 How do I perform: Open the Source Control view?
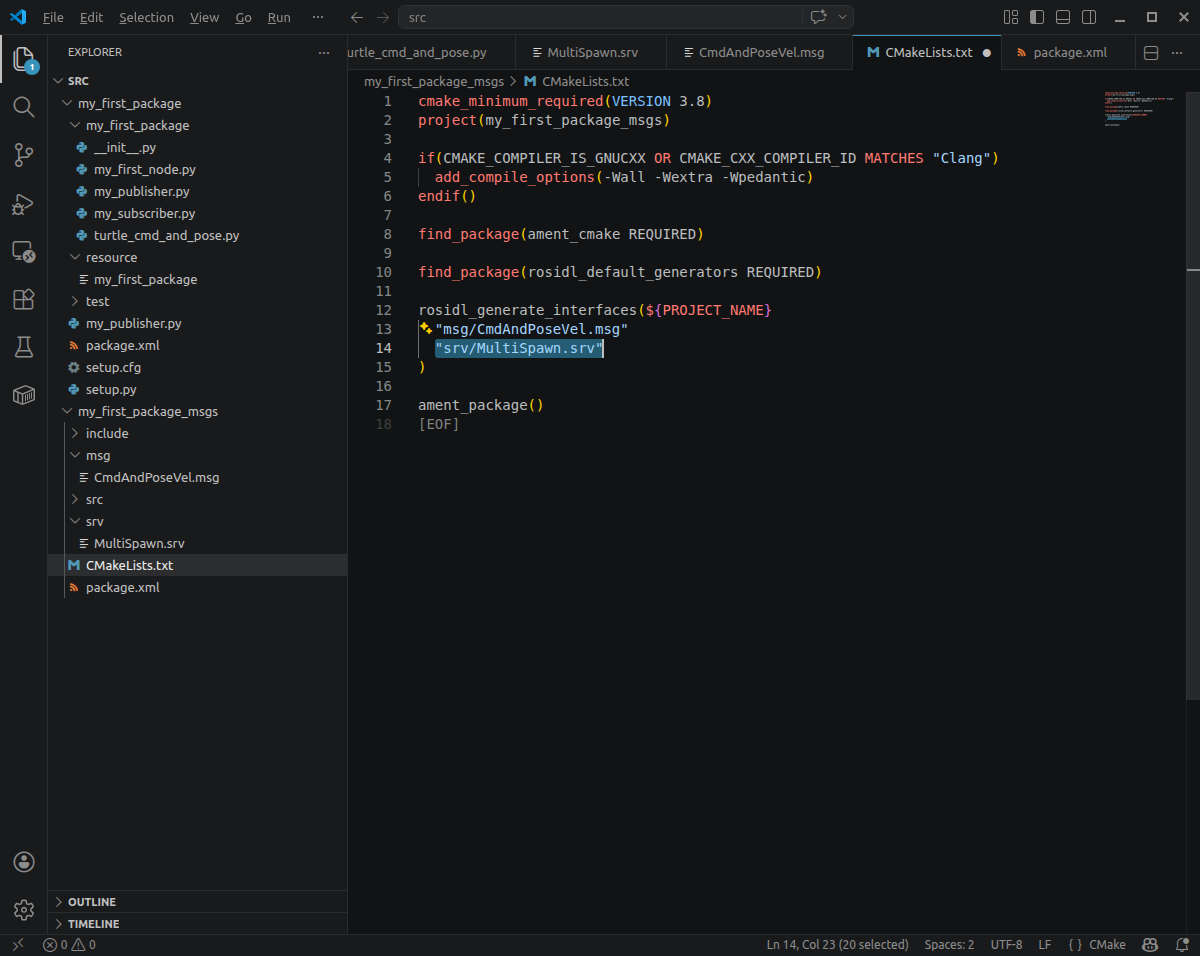tap(24, 154)
